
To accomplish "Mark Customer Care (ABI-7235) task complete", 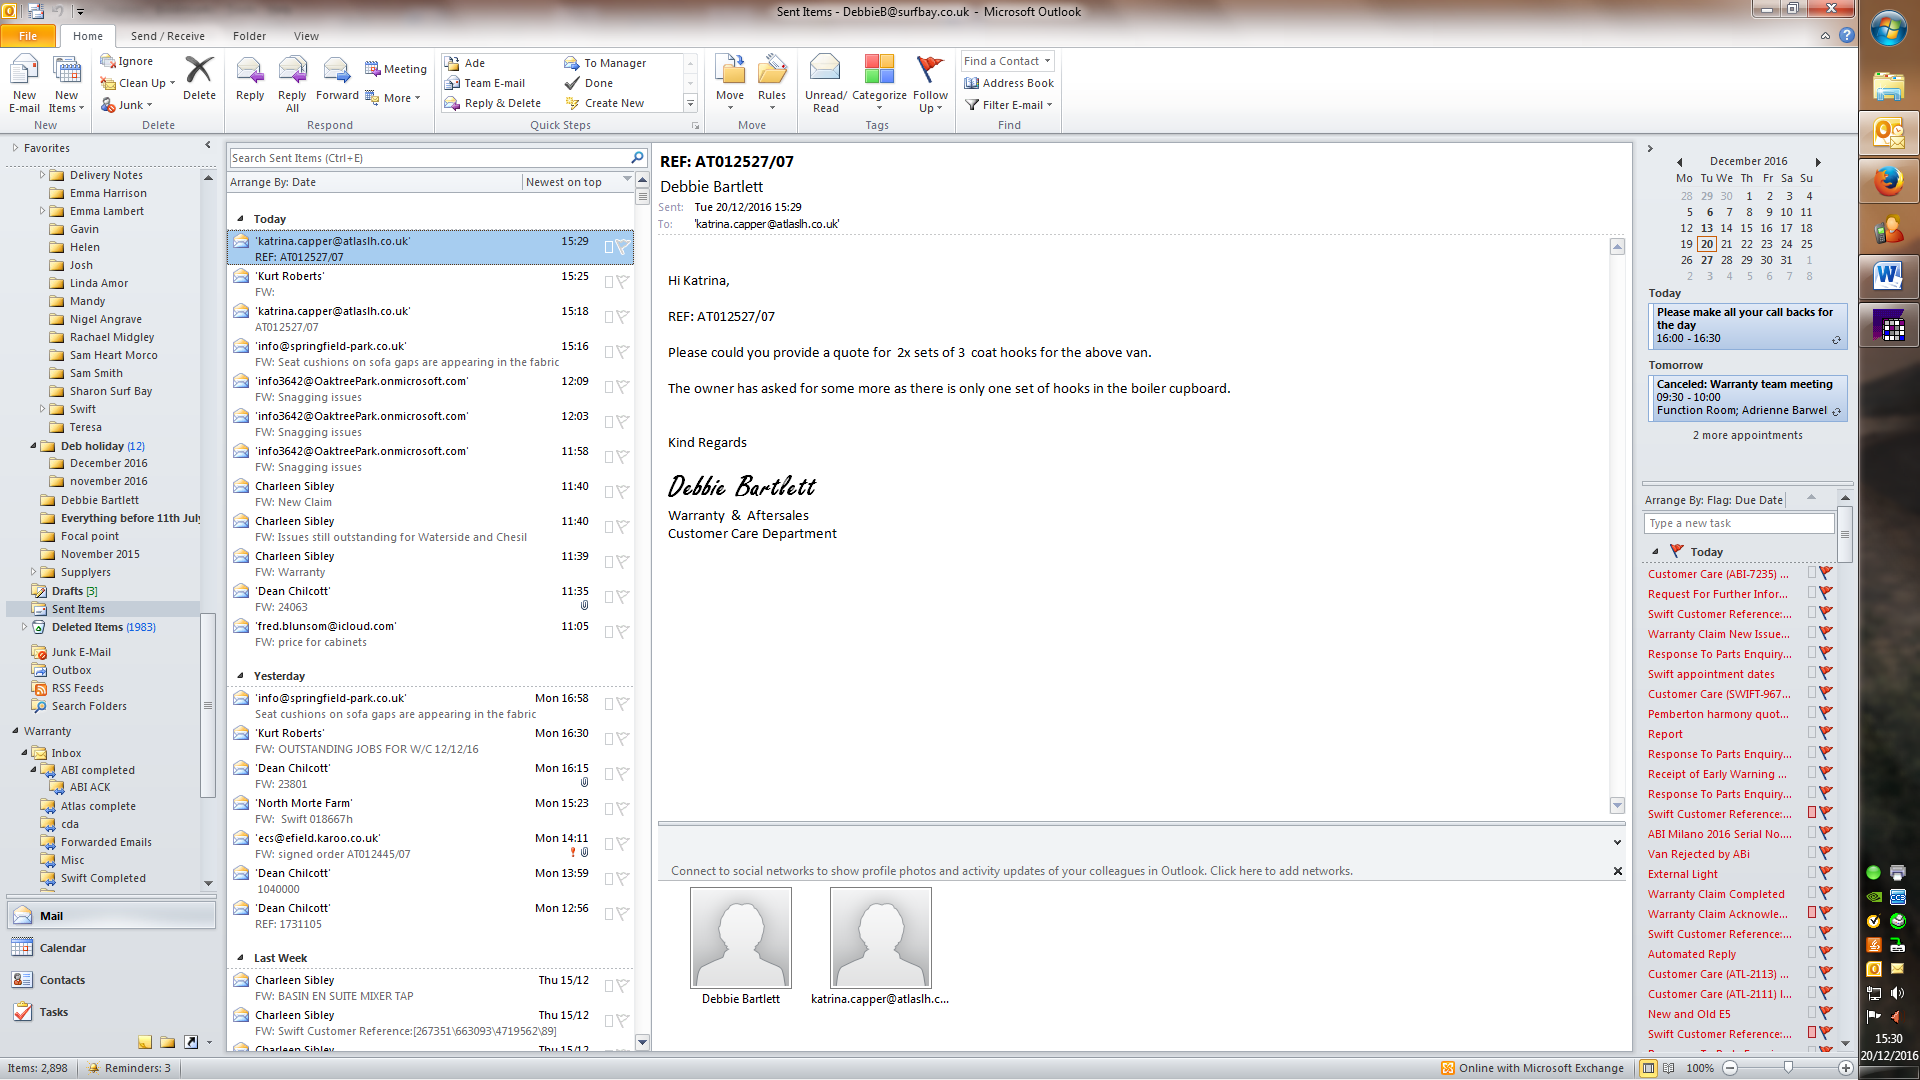I will click(1825, 573).
